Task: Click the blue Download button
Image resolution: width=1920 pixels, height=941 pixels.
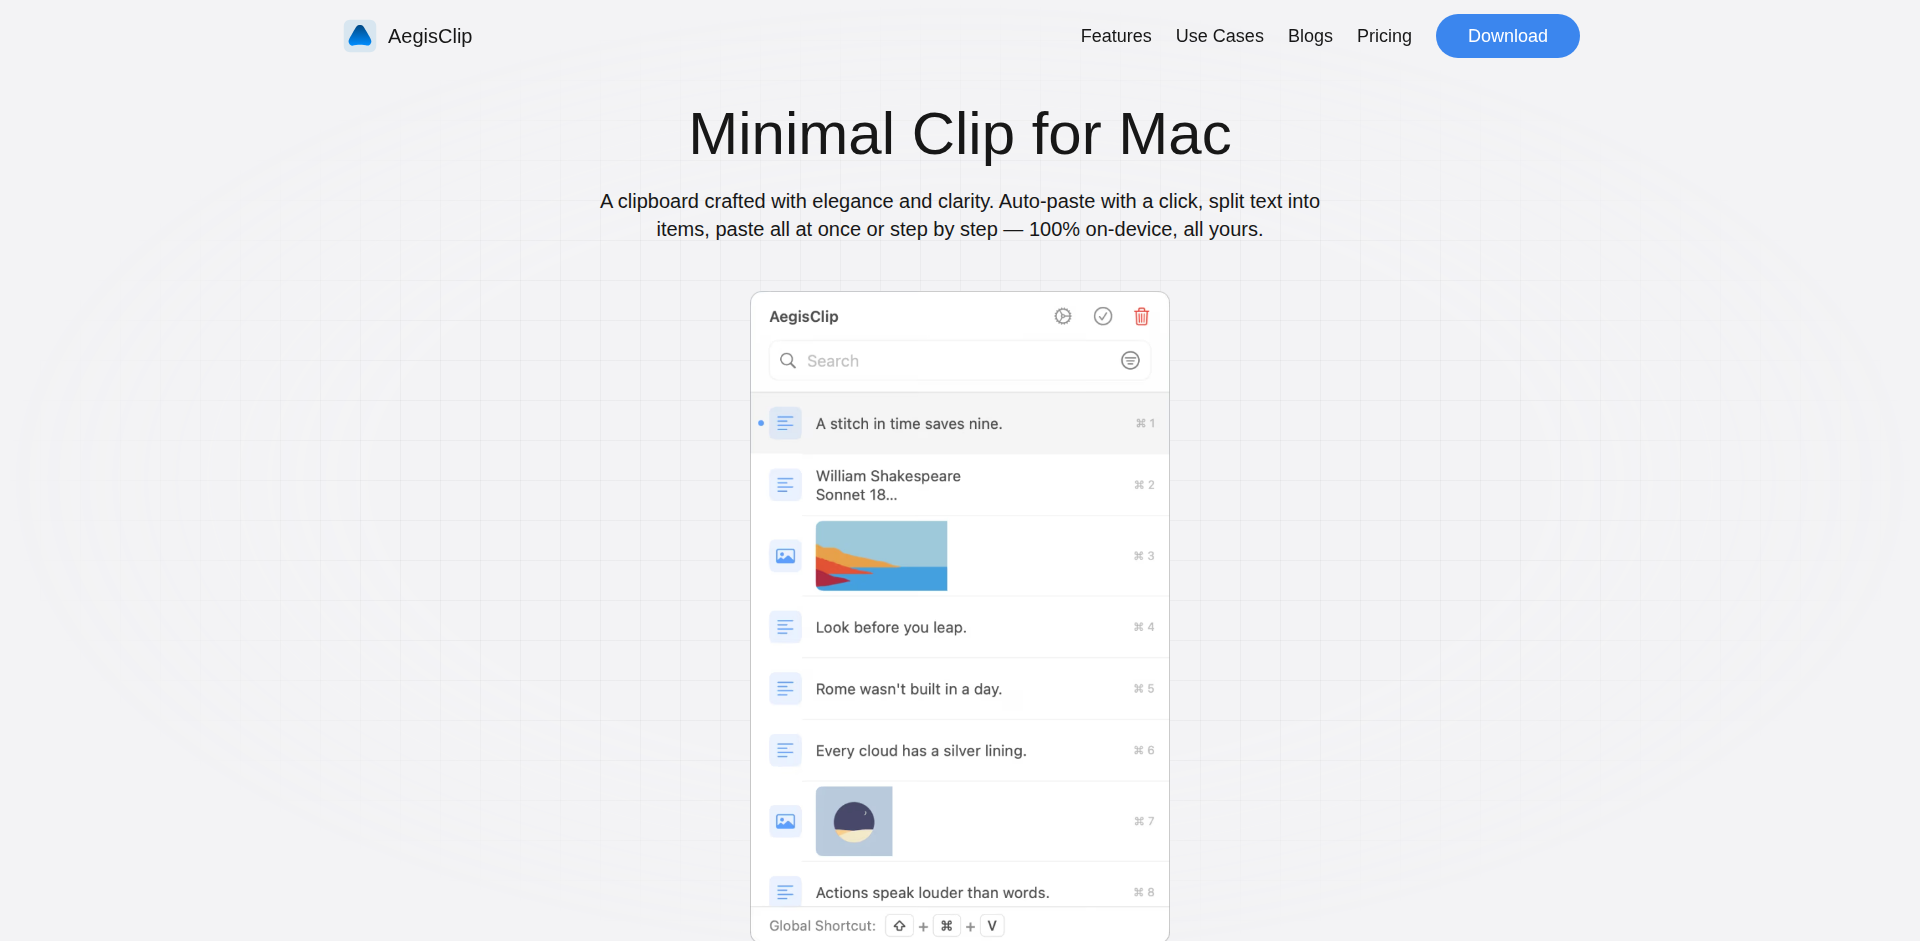Action: click(x=1508, y=36)
